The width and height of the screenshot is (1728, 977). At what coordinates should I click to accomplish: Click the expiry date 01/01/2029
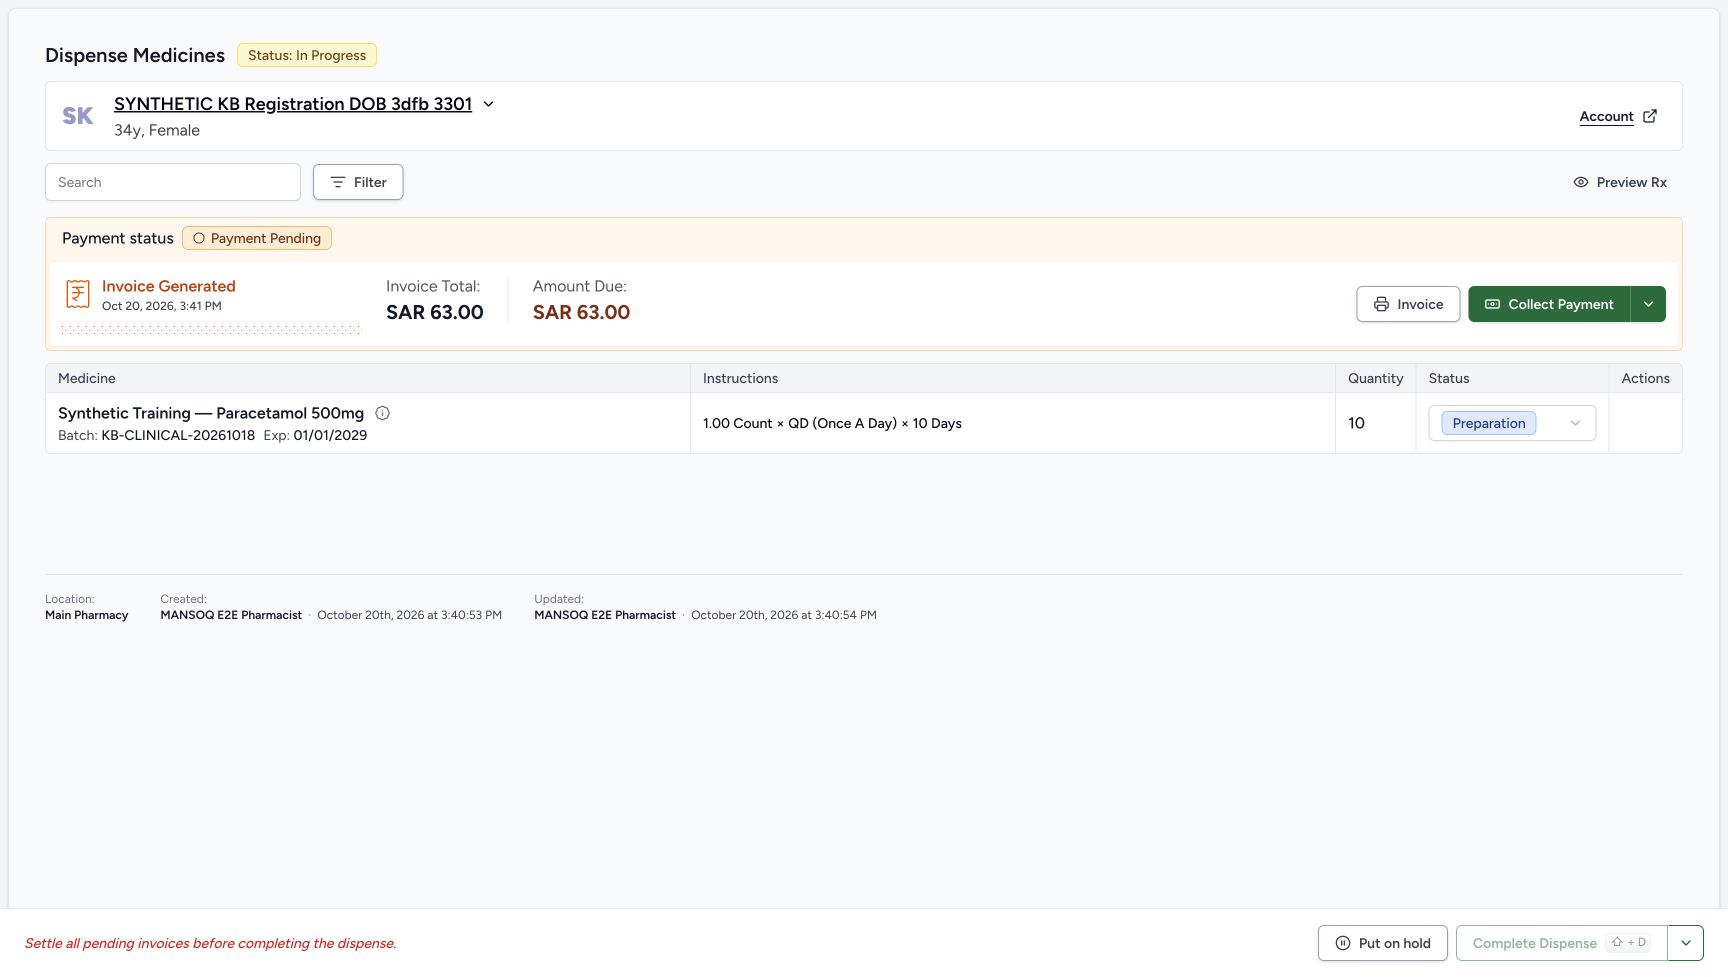coord(330,435)
